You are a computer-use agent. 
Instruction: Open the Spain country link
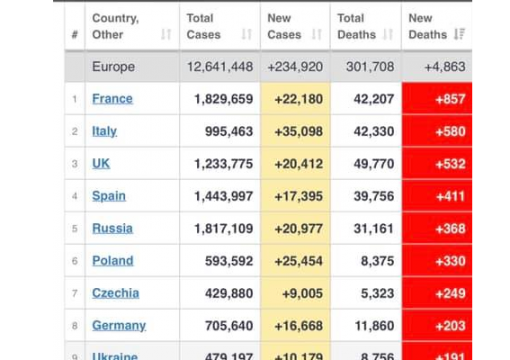pos(109,196)
